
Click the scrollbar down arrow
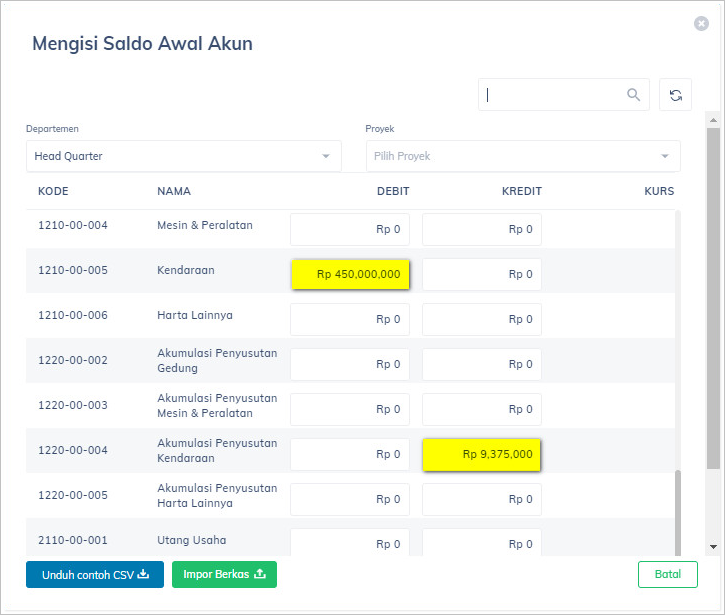click(713, 547)
